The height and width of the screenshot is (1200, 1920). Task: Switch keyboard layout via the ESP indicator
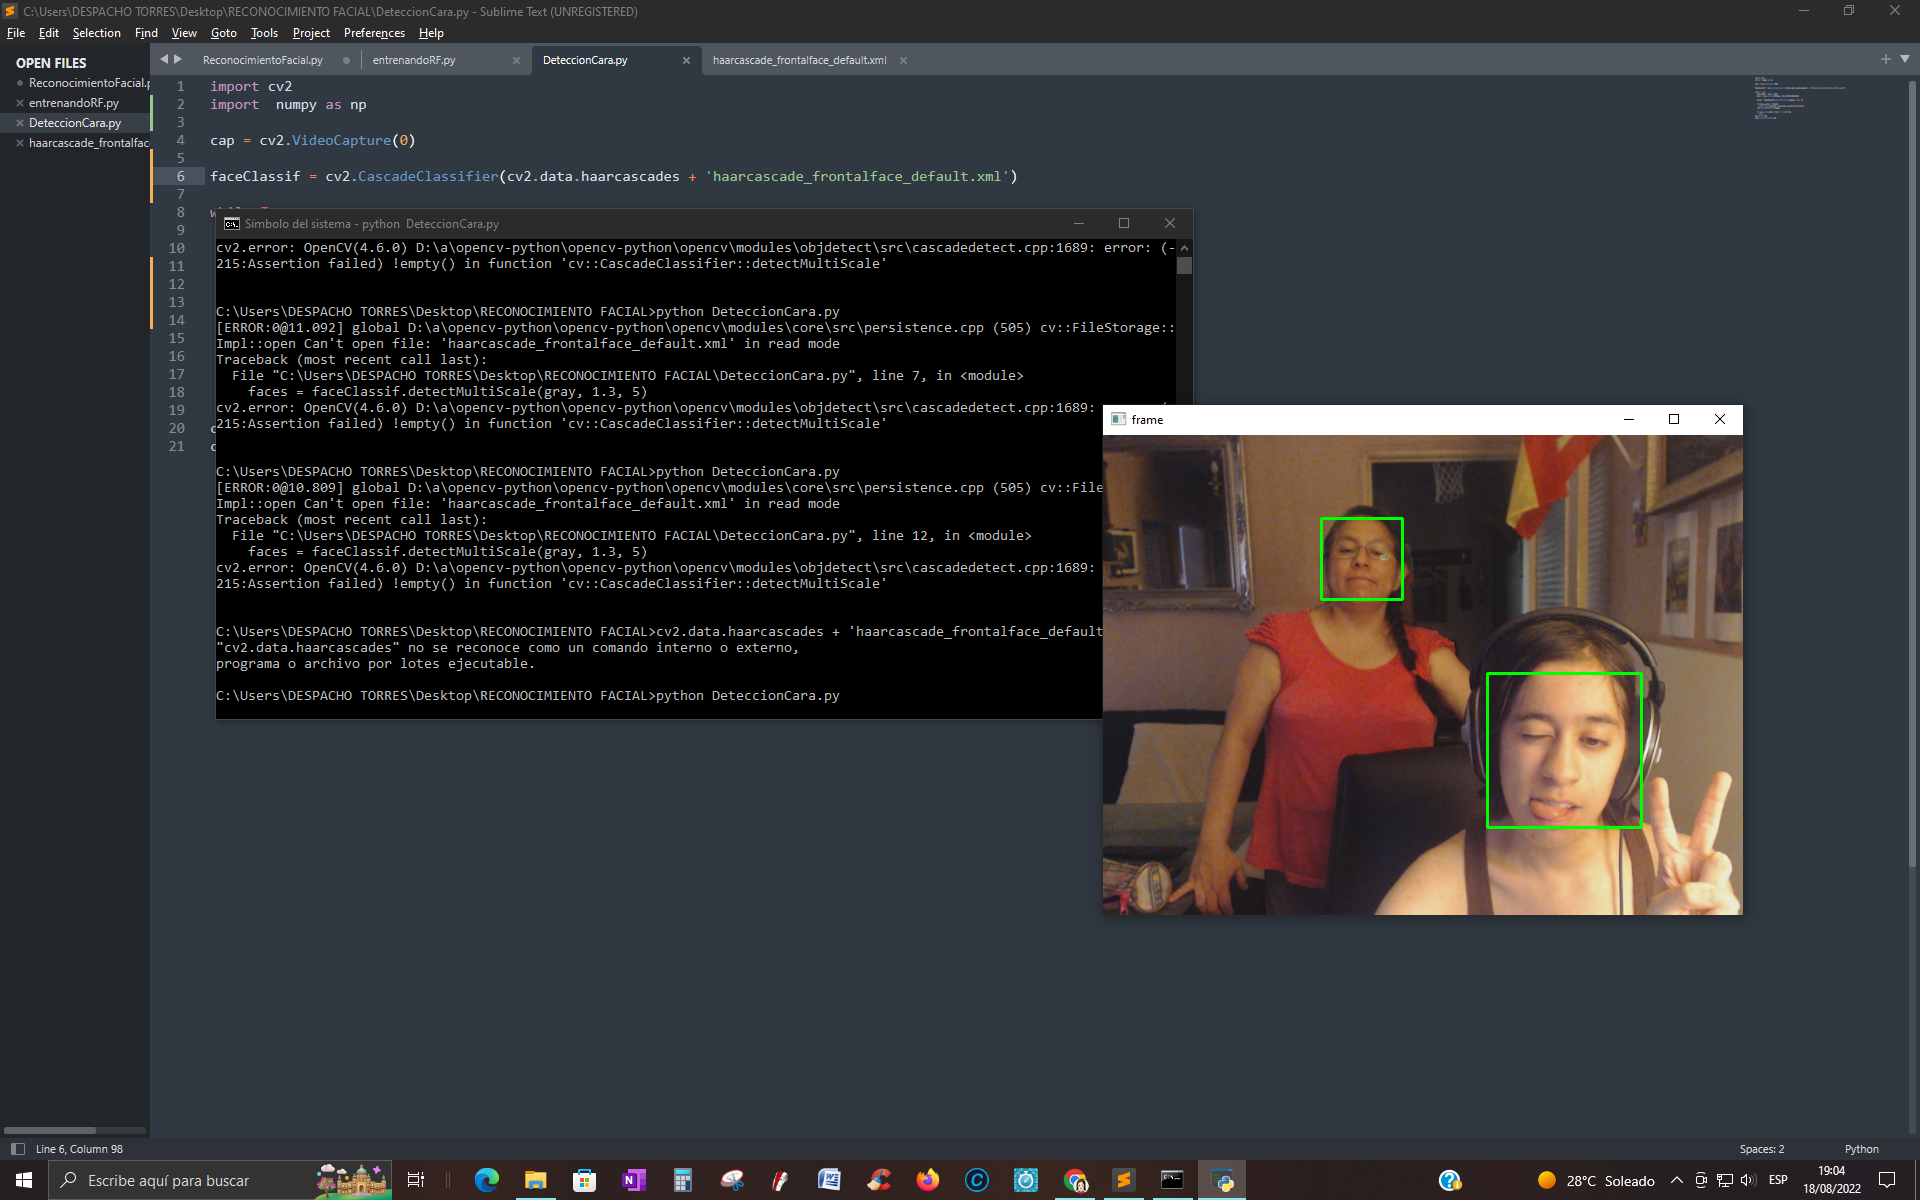tap(1779, 1180)
